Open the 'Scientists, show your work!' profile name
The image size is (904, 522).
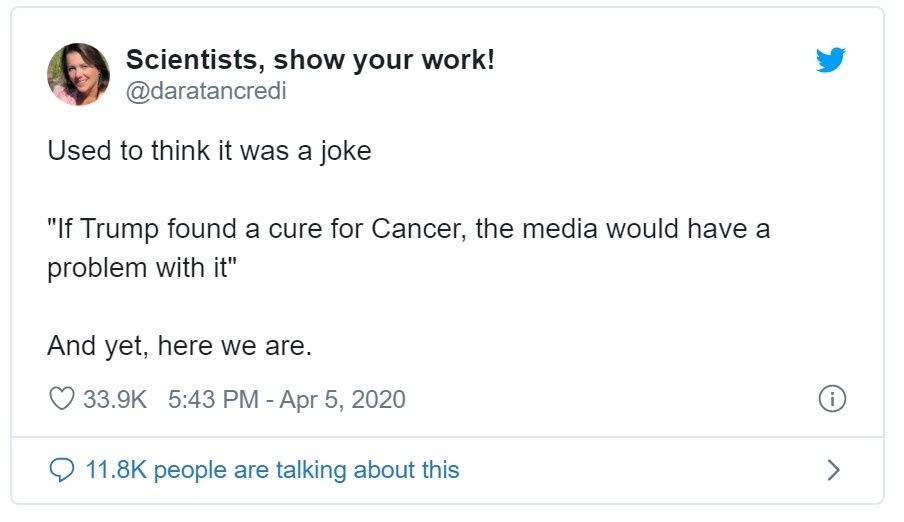pos(310,60)
